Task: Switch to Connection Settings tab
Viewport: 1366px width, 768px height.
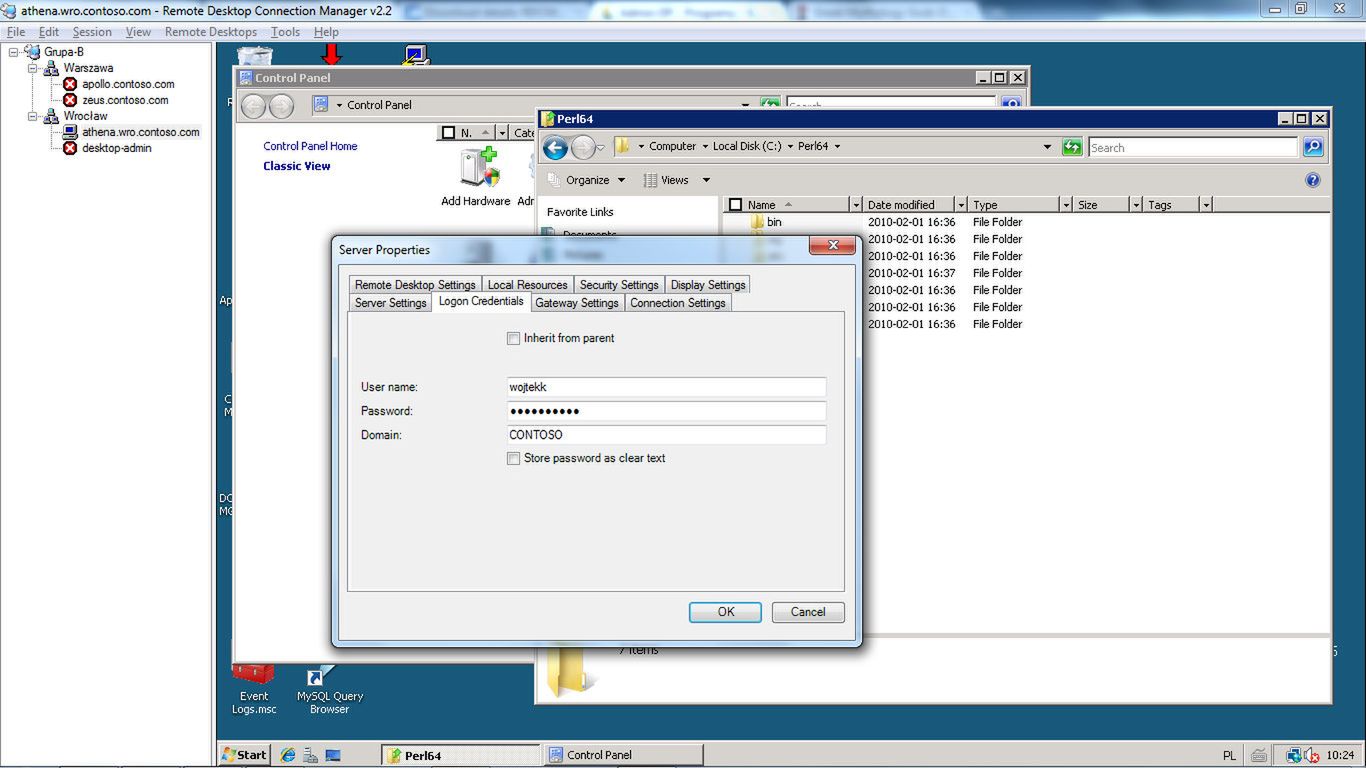Action: pyautogui.click(x=678, y=303)
